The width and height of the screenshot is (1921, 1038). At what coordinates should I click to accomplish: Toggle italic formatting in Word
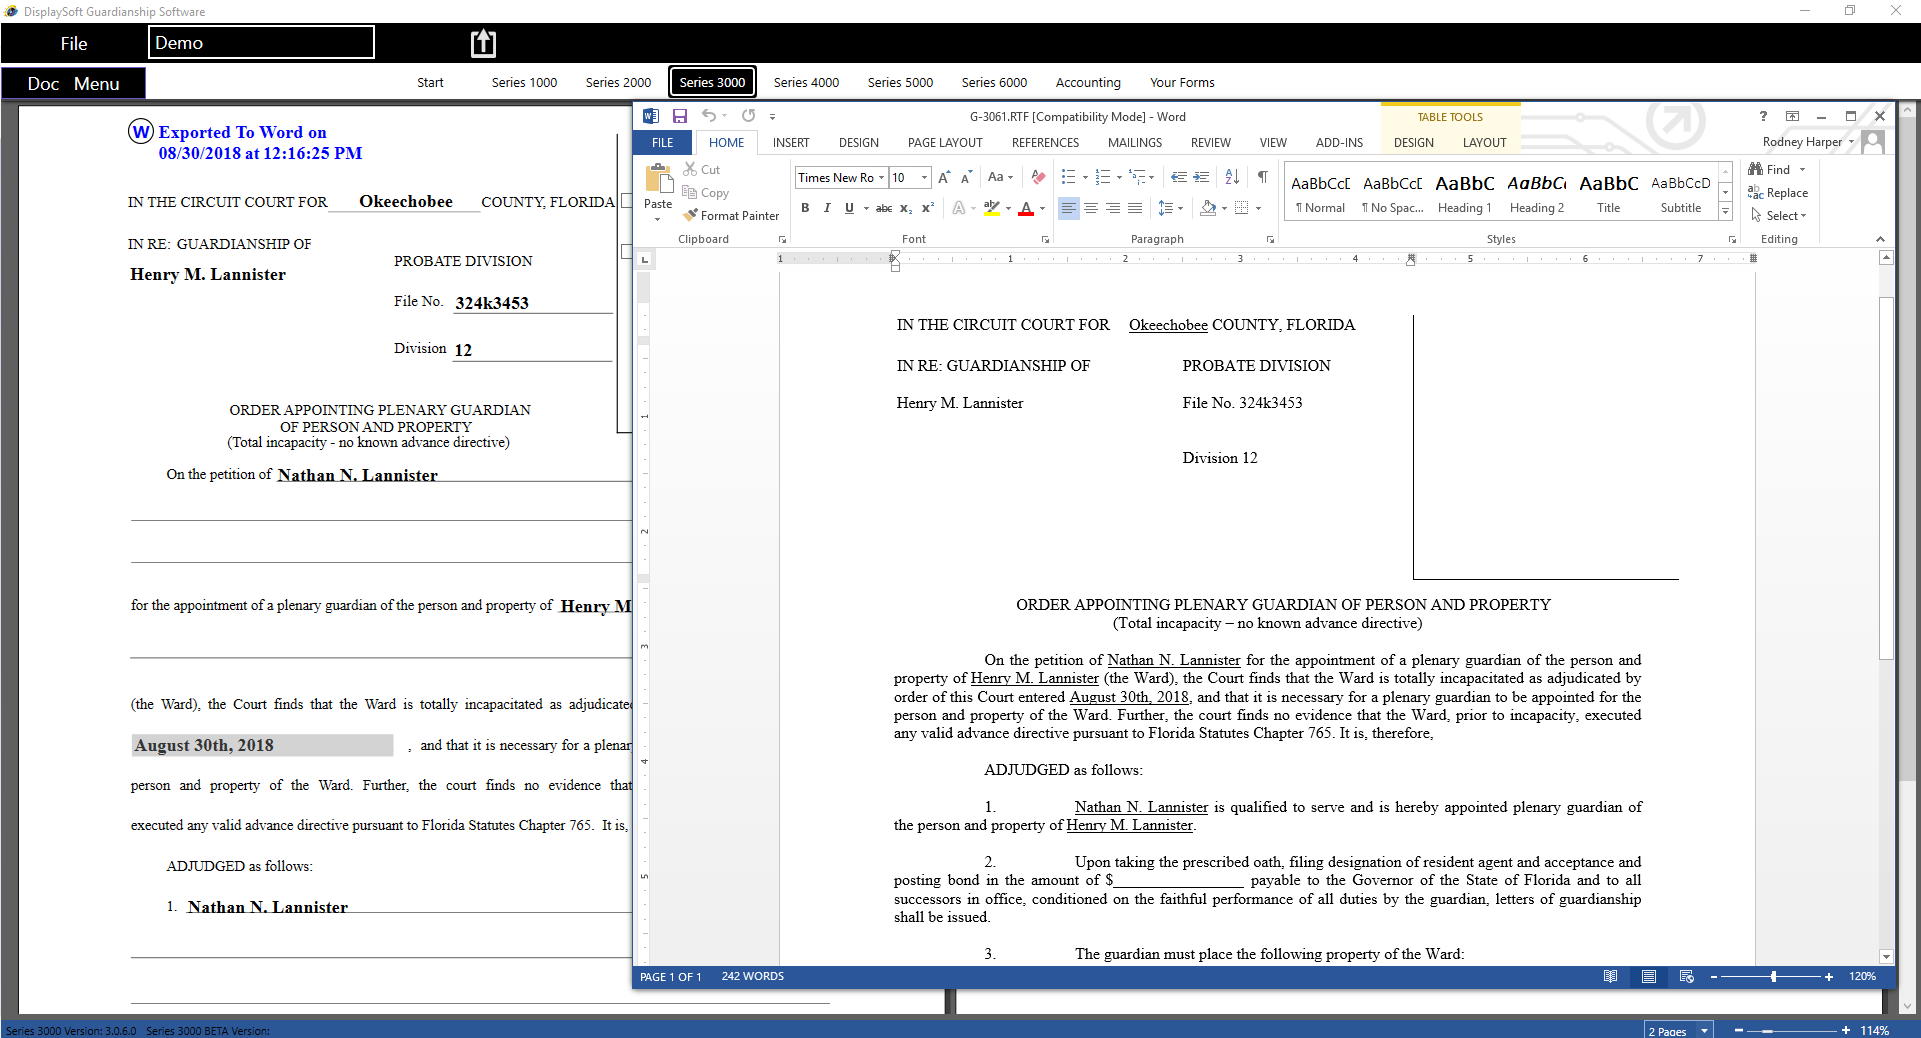pyautogui.click(x=827, y=208)
